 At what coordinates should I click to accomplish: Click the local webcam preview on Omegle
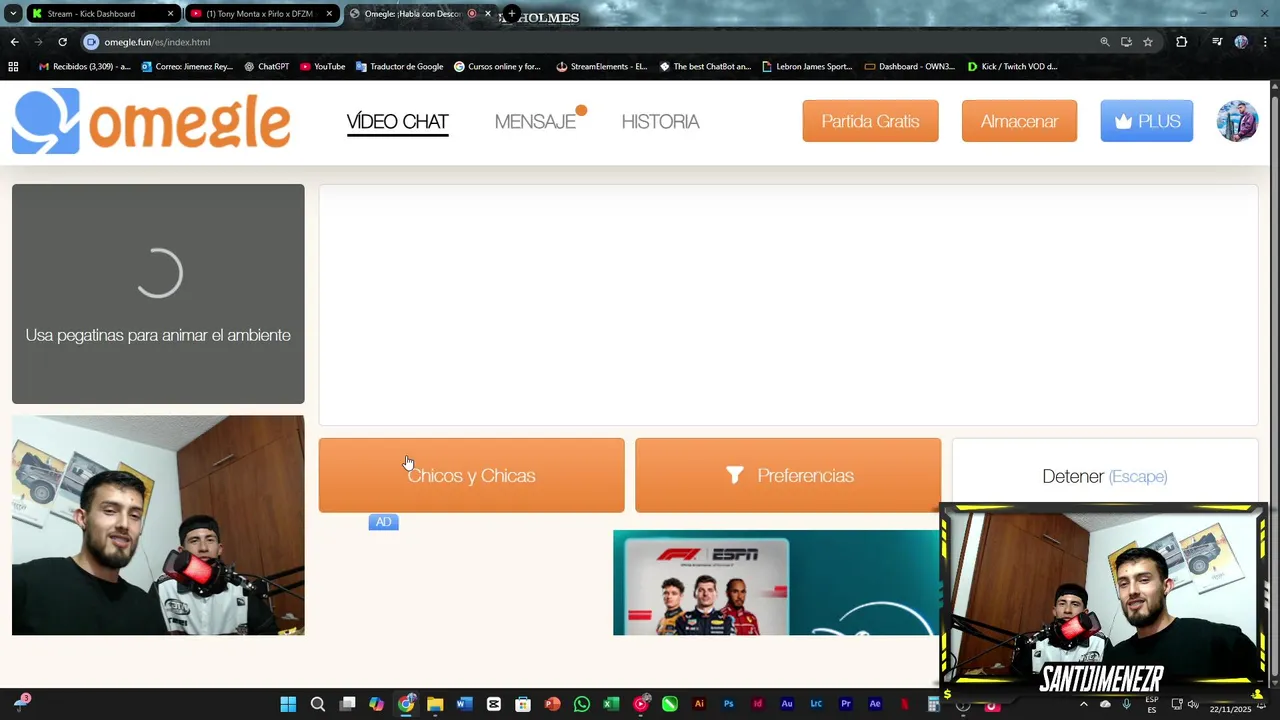pos(158,525)
